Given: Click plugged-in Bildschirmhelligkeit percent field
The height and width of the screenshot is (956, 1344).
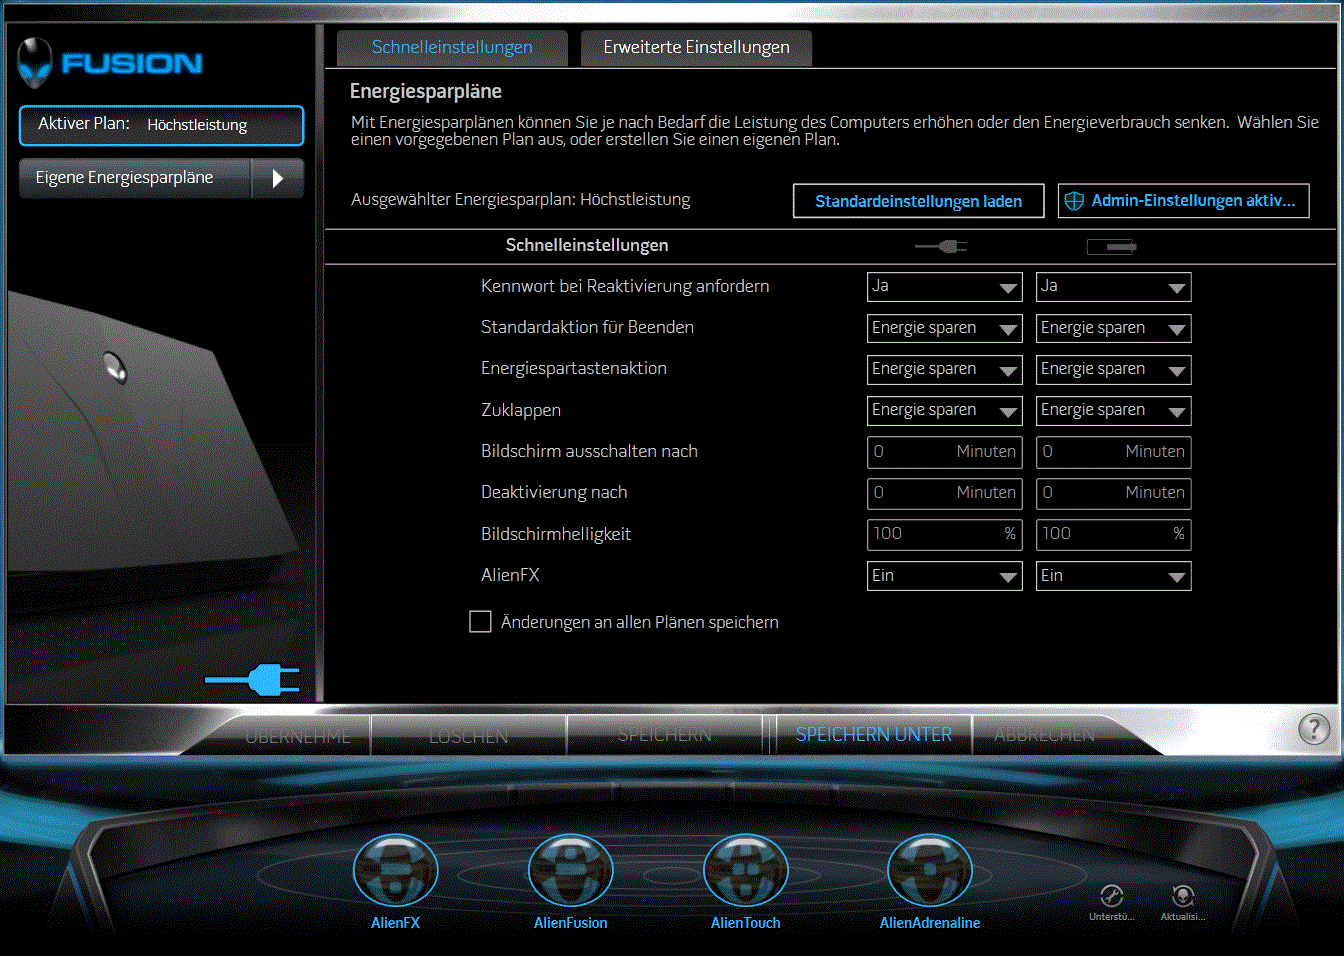Looking at the screenshot, I should 945,534.
